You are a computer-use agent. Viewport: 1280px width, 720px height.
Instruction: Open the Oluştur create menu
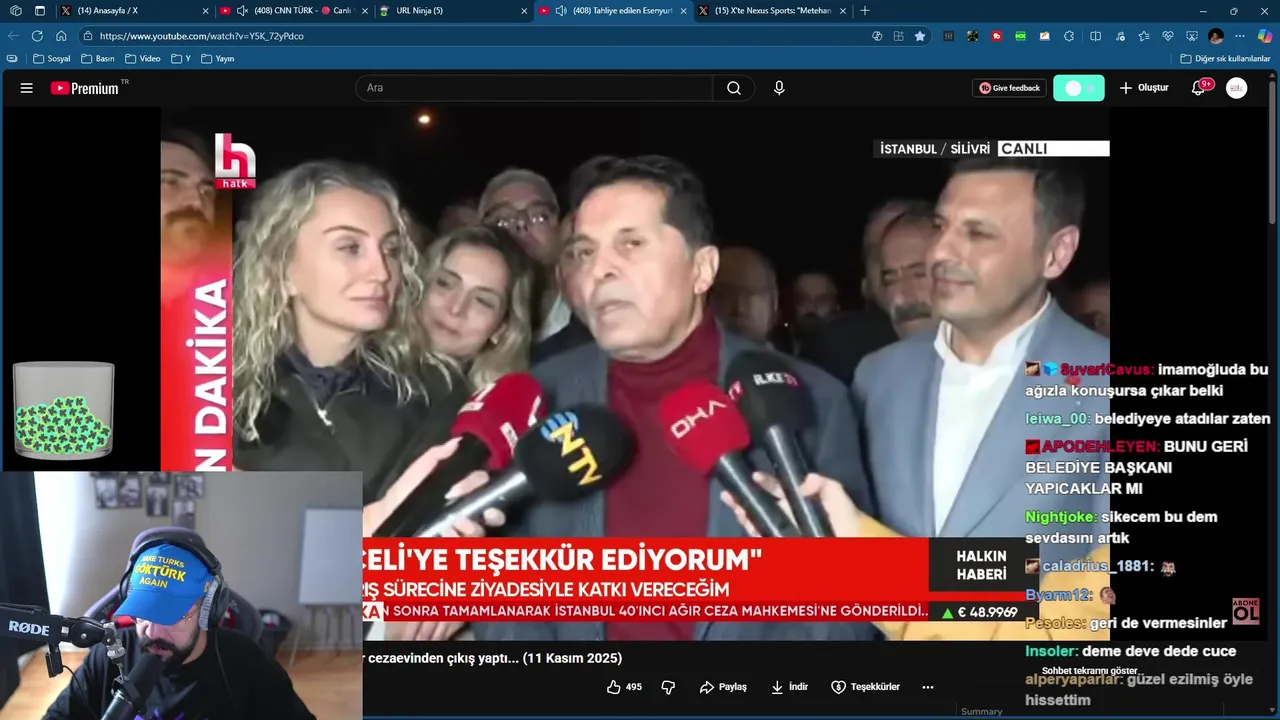click(1143, 88)
